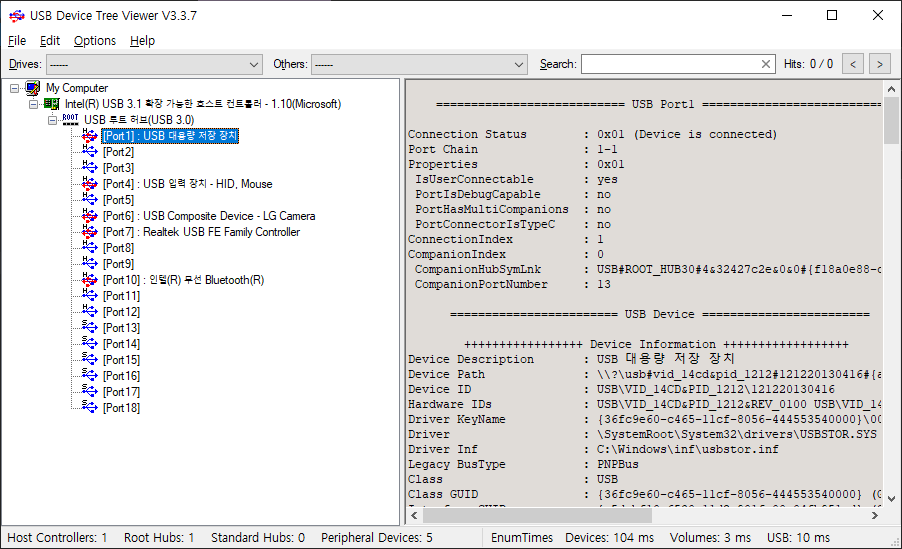Click the SuperSpeed USB icon beside Port17
Viewport: 902px width, 549px height.
89,392
